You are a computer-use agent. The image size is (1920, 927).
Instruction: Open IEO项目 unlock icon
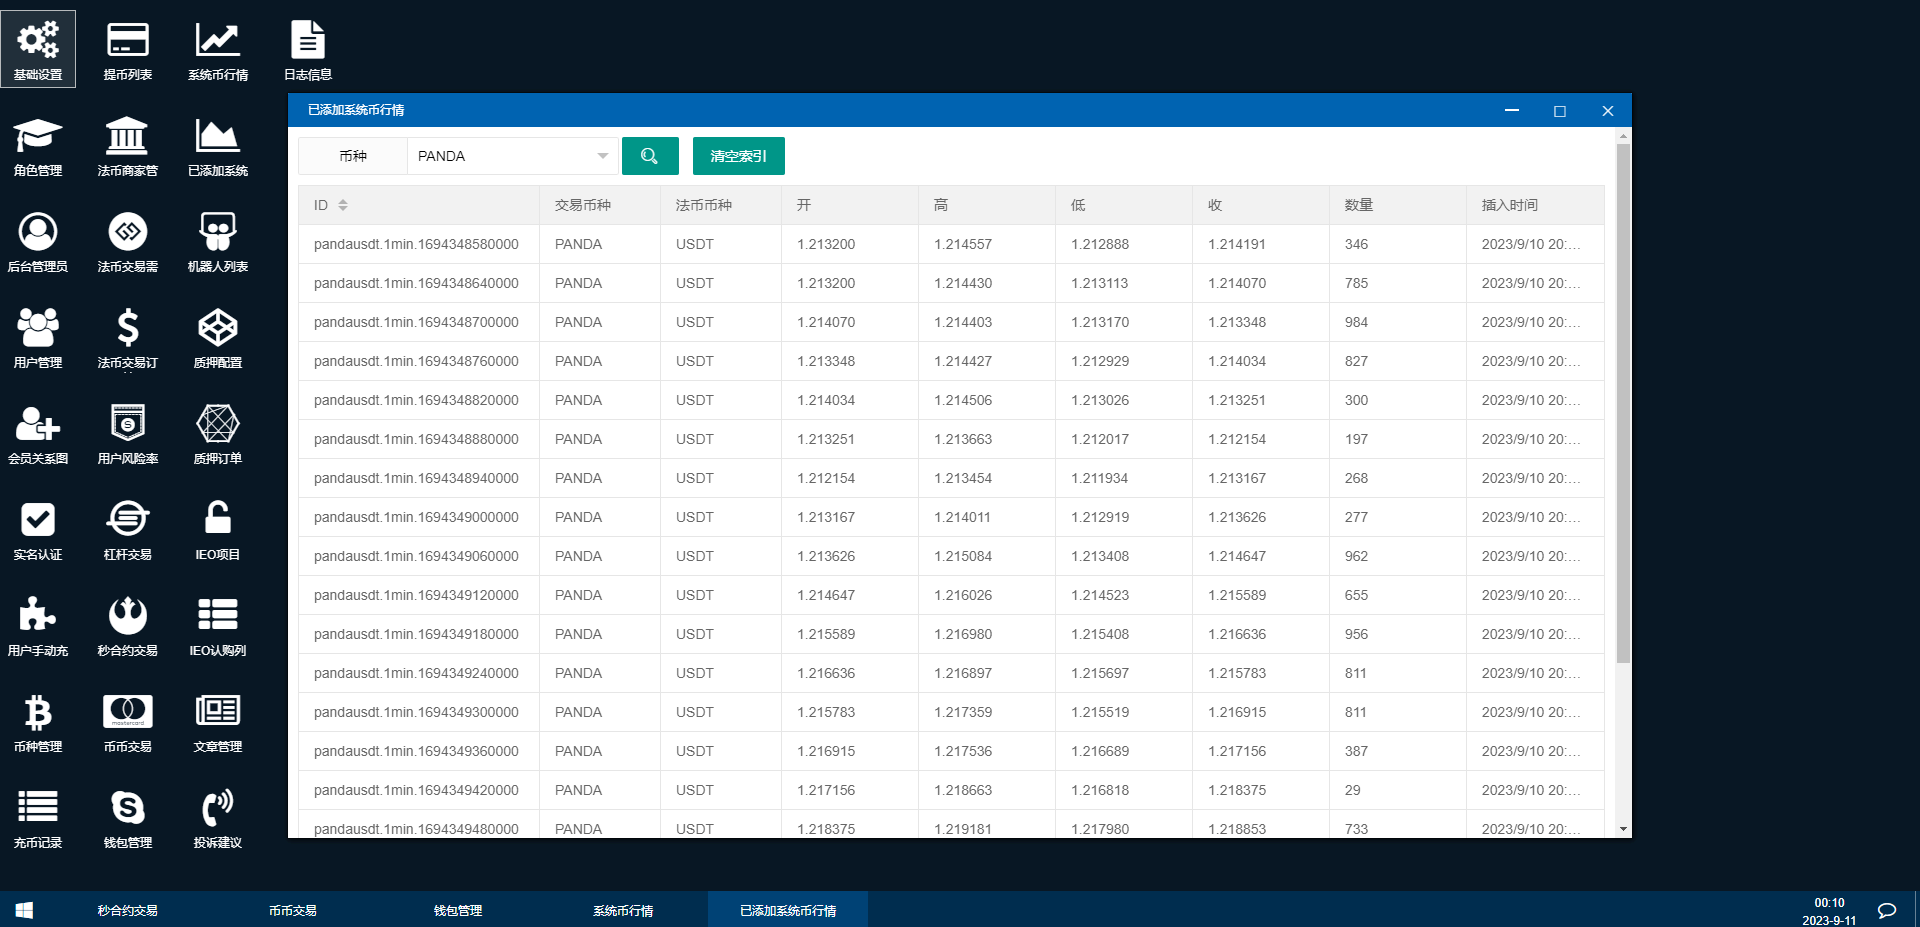tap(217, 521)
